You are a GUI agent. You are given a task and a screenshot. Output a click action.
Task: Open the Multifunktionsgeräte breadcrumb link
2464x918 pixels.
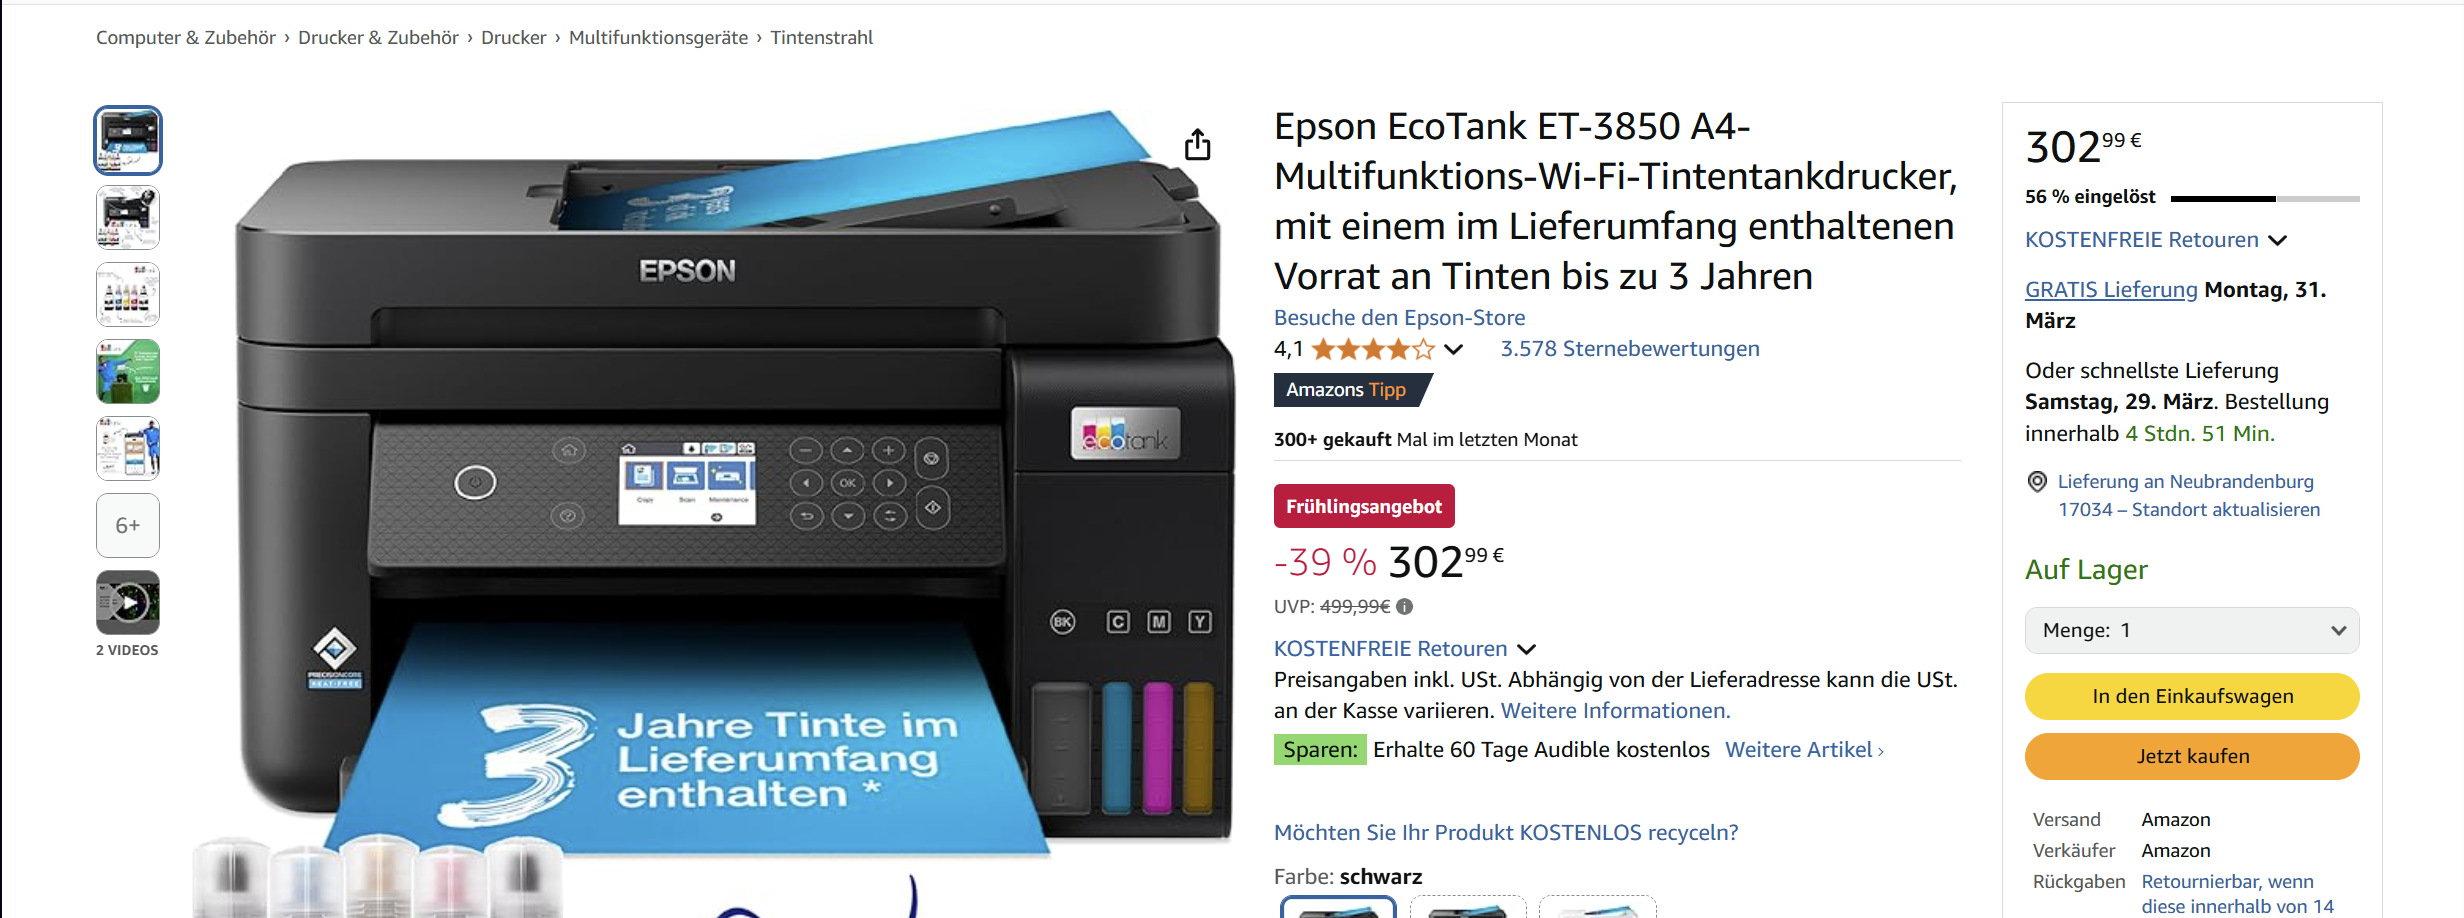pos(658,37)
